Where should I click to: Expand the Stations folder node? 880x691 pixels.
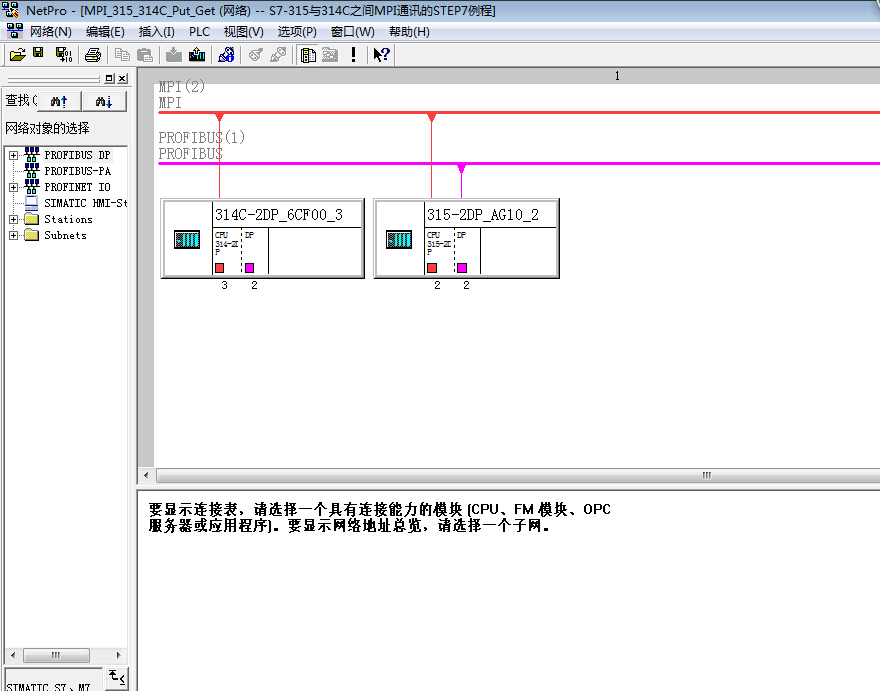point(13,219)
